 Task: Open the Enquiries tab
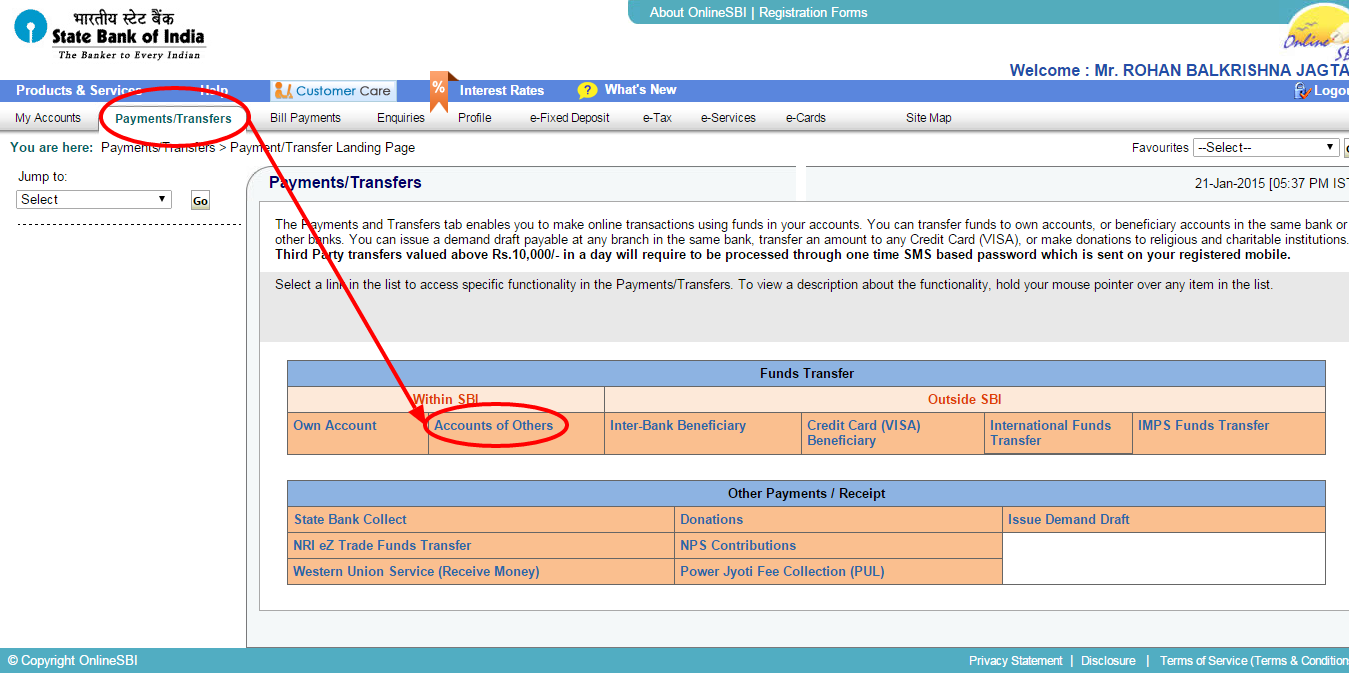coord(401,118)
